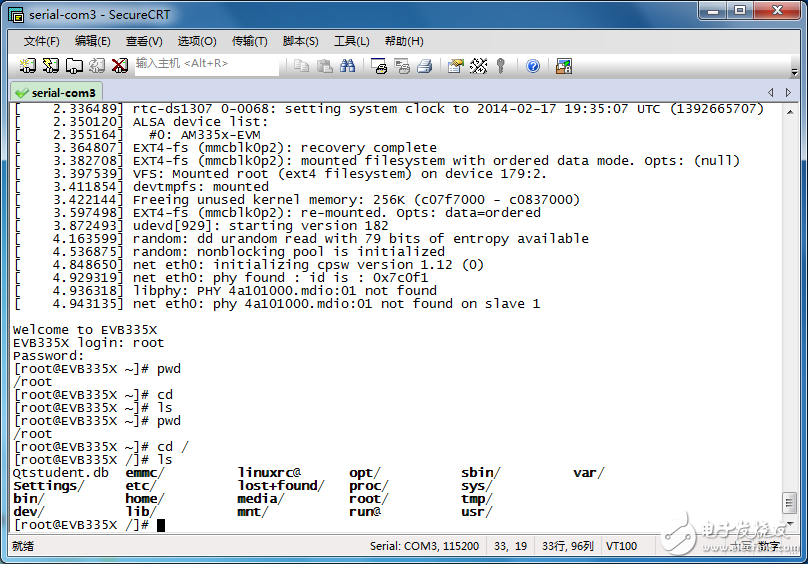Click the Settings/ directory name
This screenshot has height=564, width=808.
pyautogui.click(x=48, y=486)
